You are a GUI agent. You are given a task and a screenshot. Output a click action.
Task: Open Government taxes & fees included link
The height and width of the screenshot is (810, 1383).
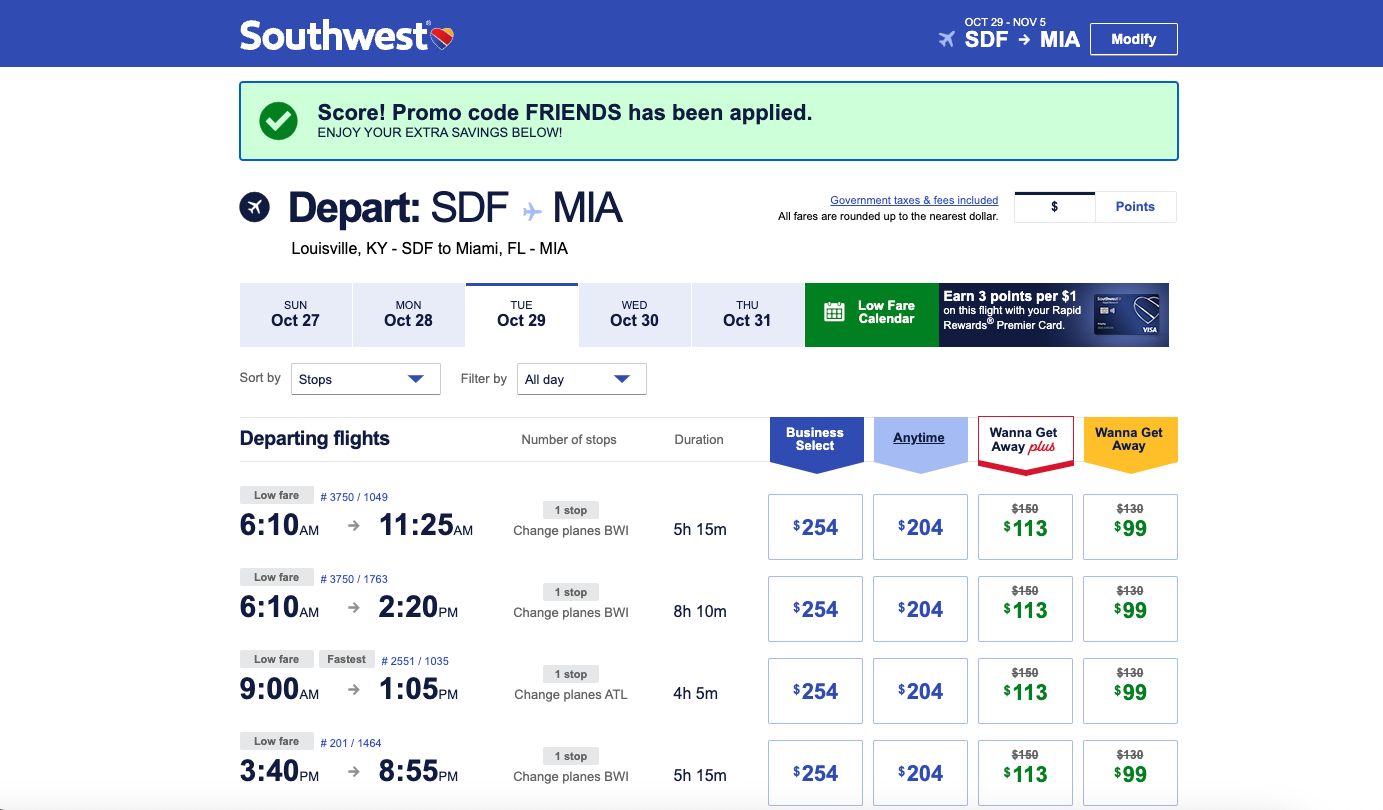[x=914, y=200]
